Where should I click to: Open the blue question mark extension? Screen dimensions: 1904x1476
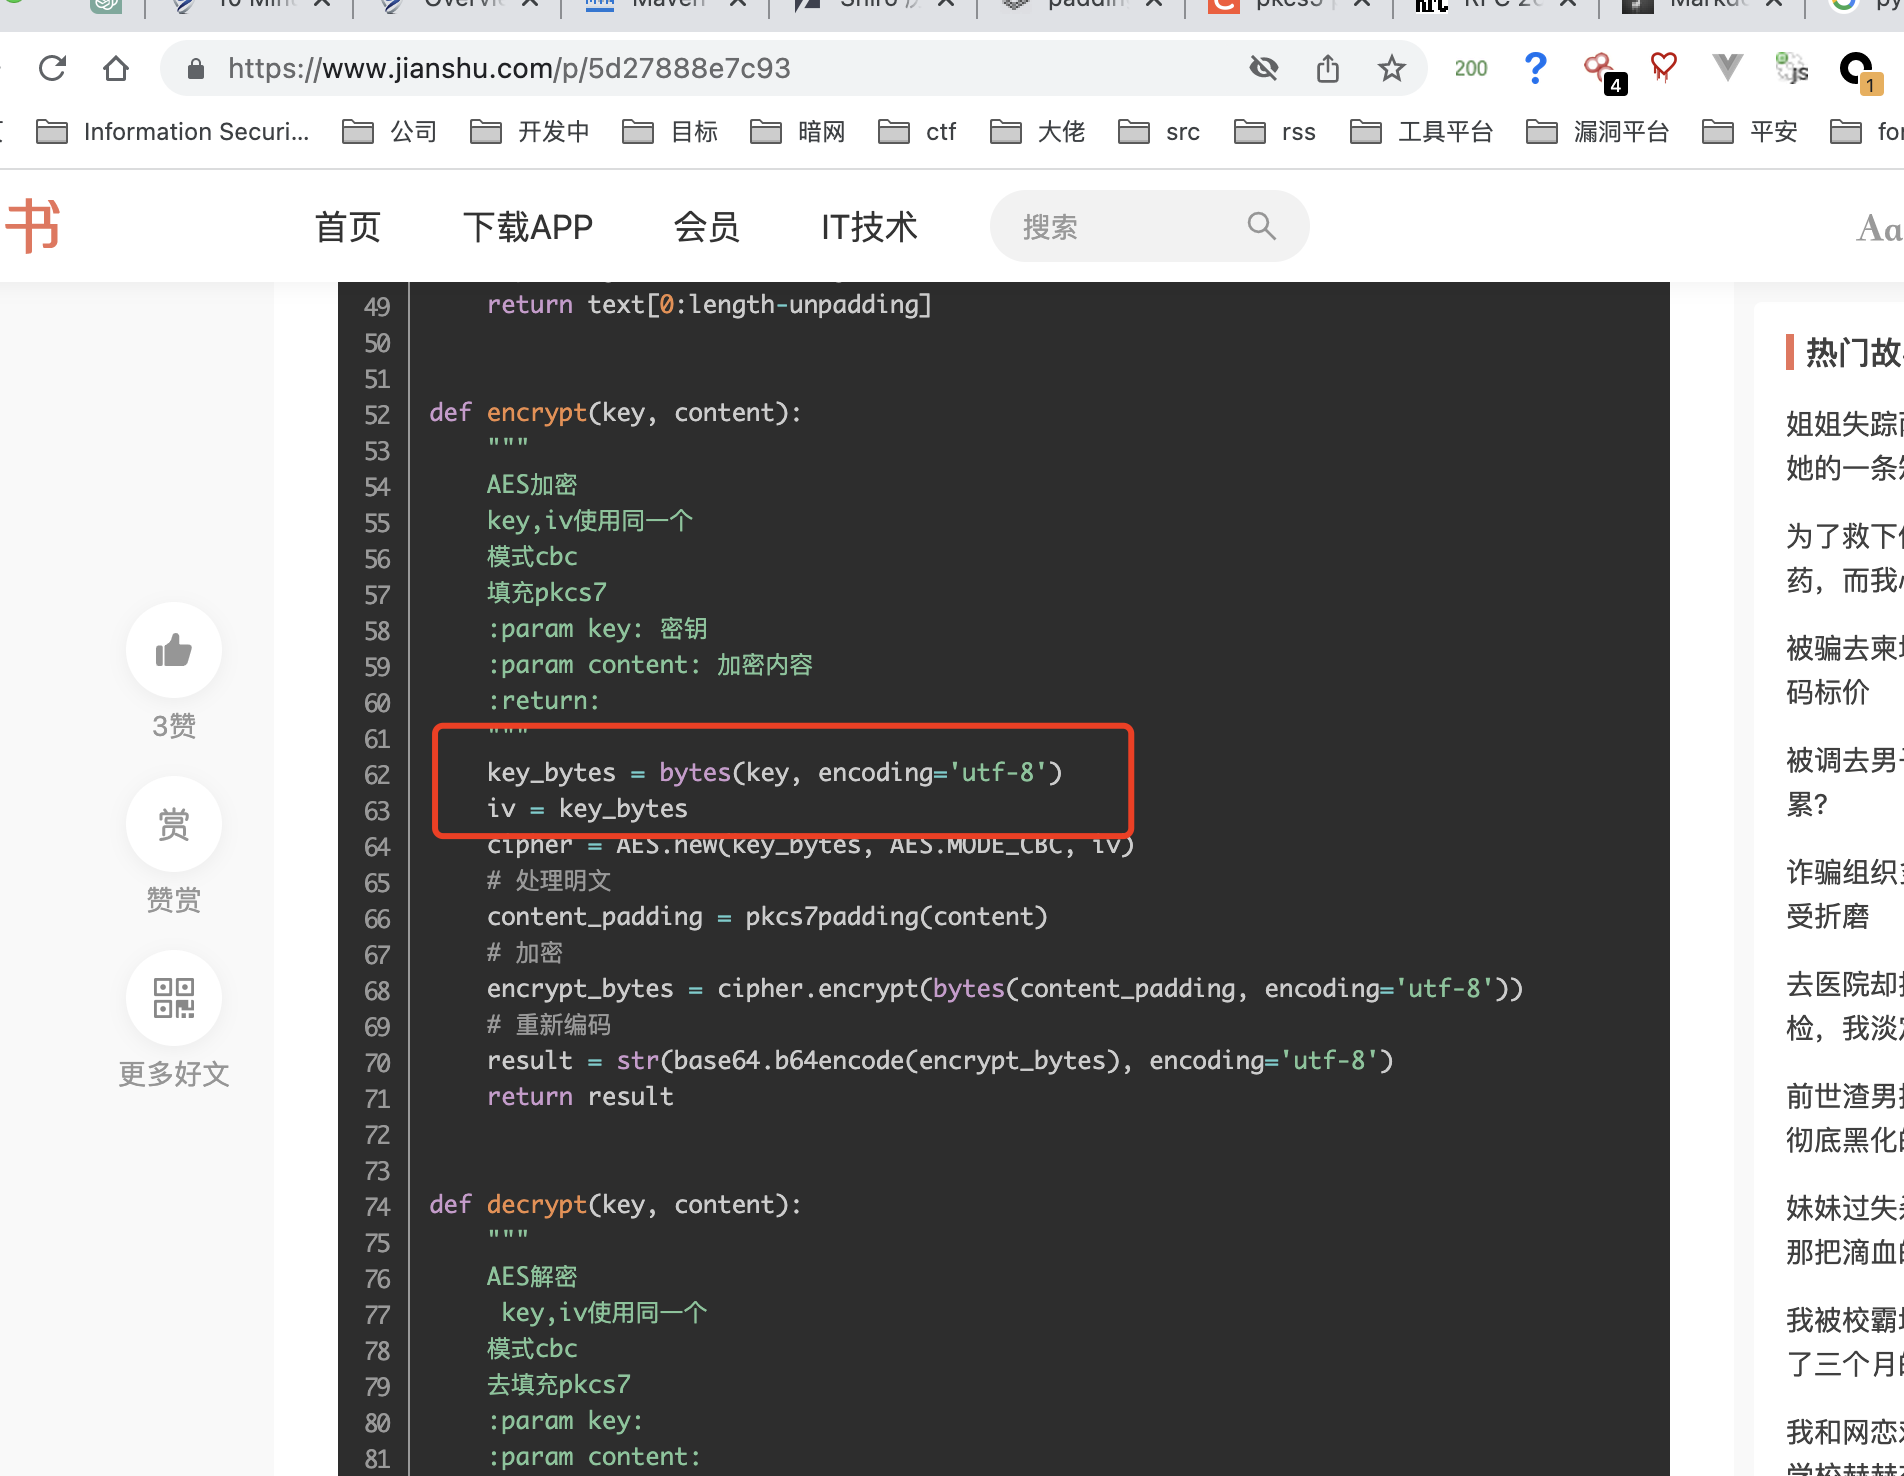[x=1535, y=68]
